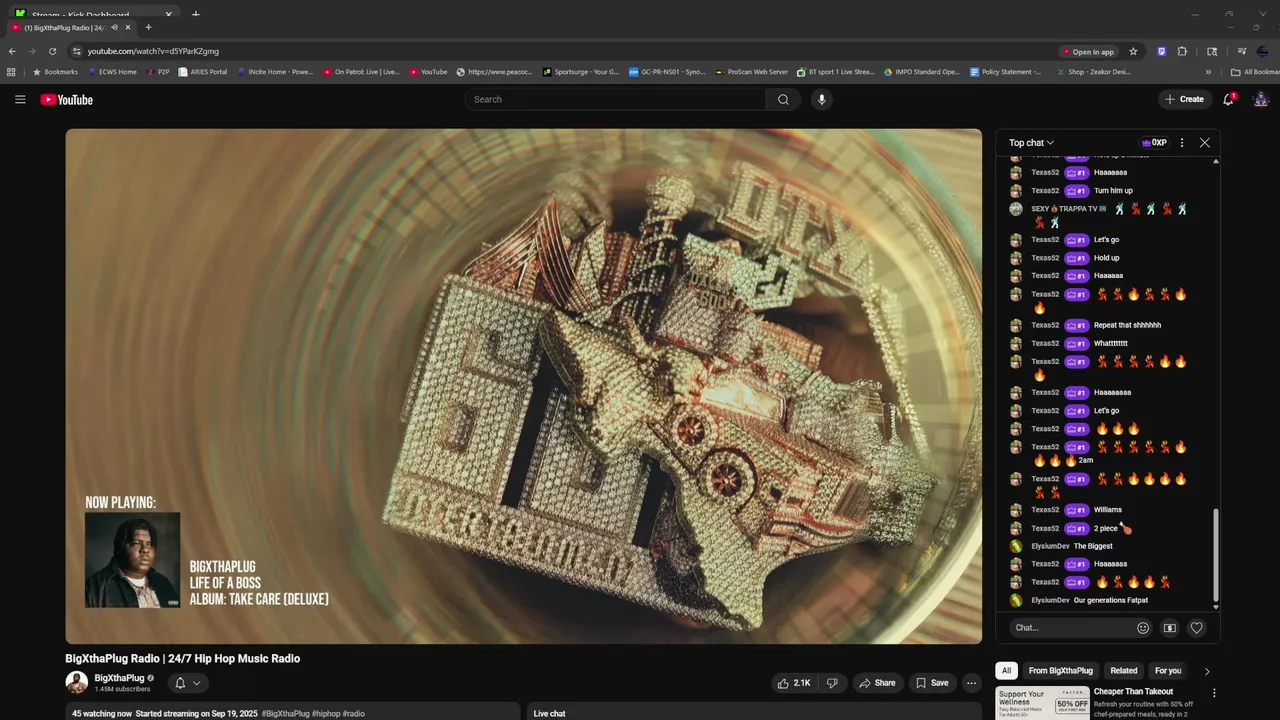Click the #BigXthaPlug hashtag in description
The image size is (1280, 720).
285,714
